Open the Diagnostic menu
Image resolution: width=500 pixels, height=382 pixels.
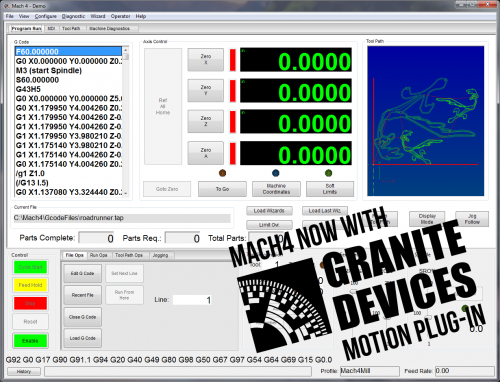[73, 16]
